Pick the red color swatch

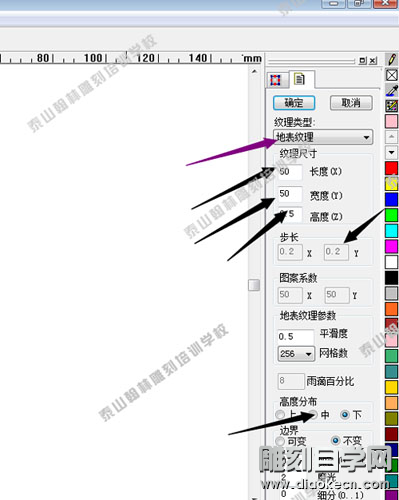pos(392,168)
